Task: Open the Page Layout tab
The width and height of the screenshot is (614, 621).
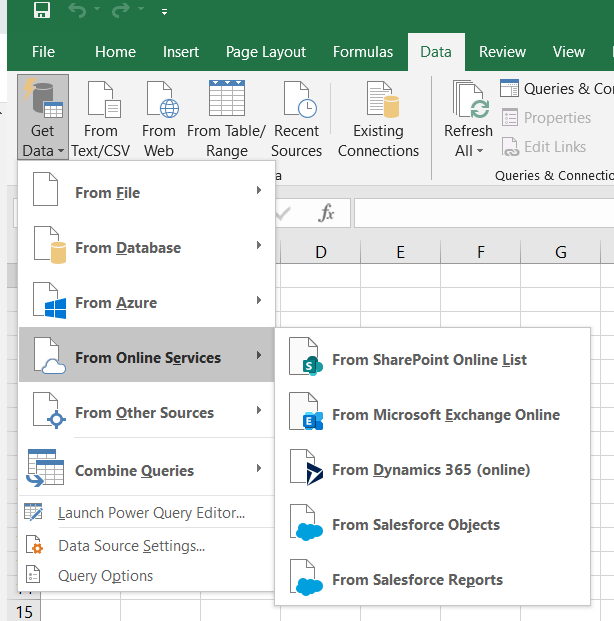Action: pos(265,52)
